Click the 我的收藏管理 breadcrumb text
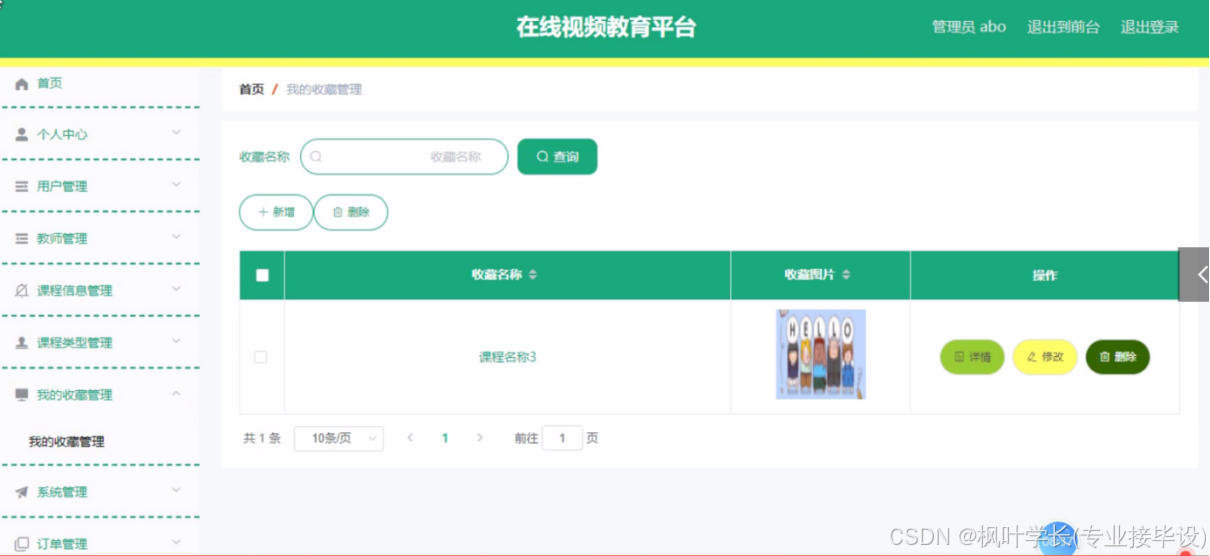 point(324,89)
